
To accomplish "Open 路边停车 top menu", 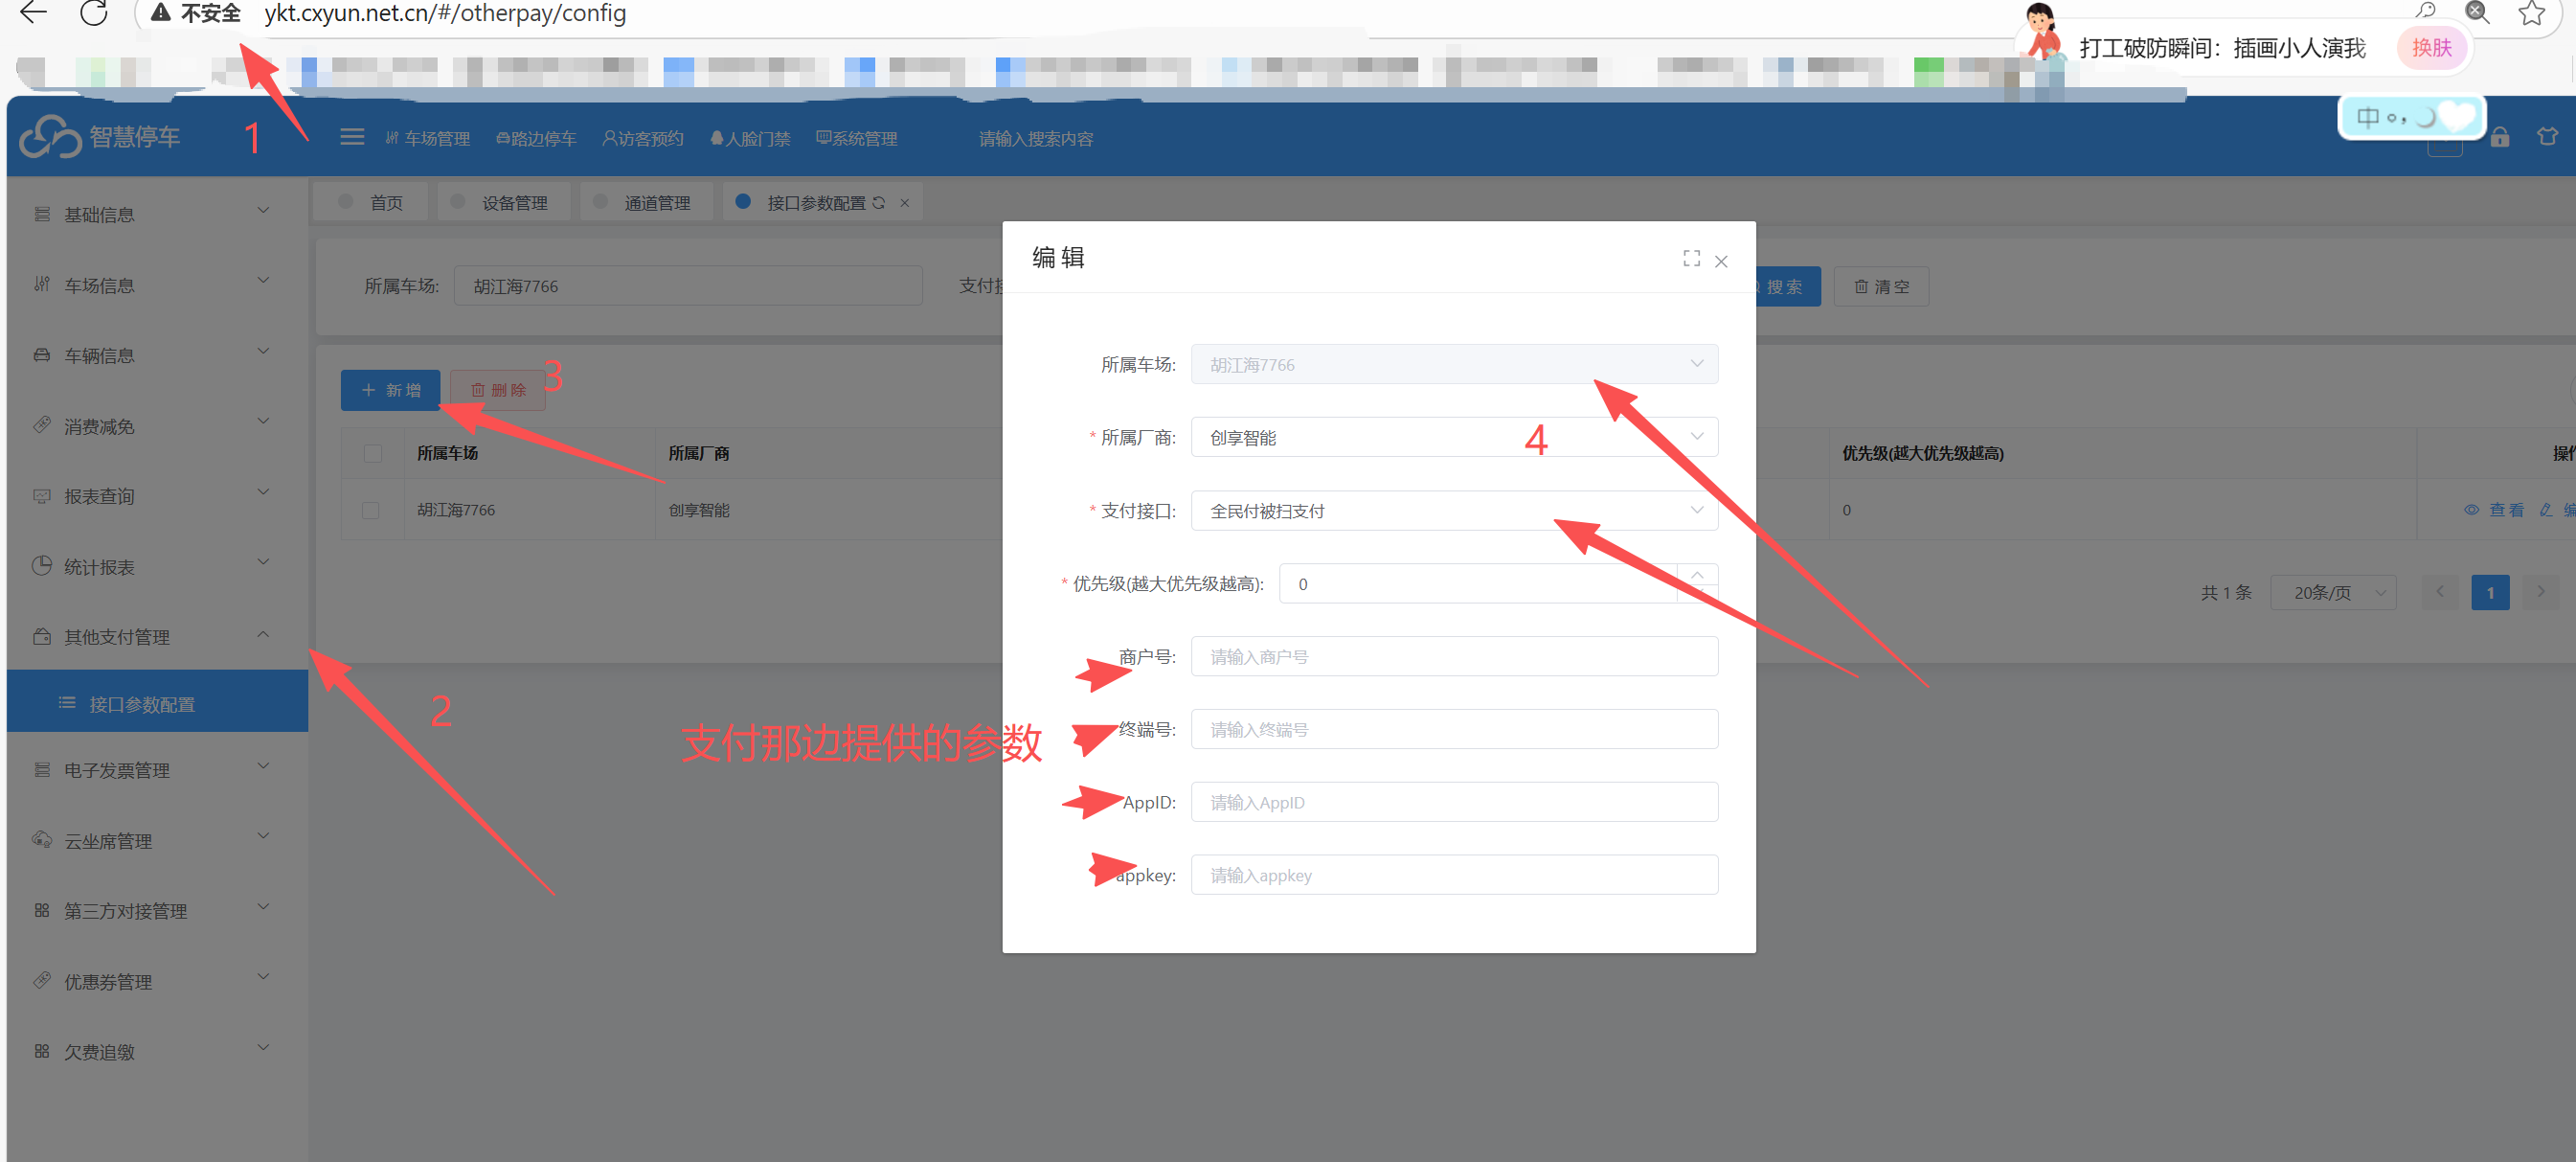I will (536, 139).
